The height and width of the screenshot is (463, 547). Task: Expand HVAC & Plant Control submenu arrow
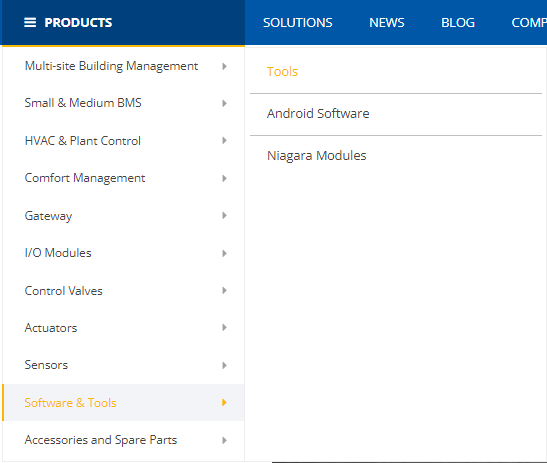tap(224, 141)
